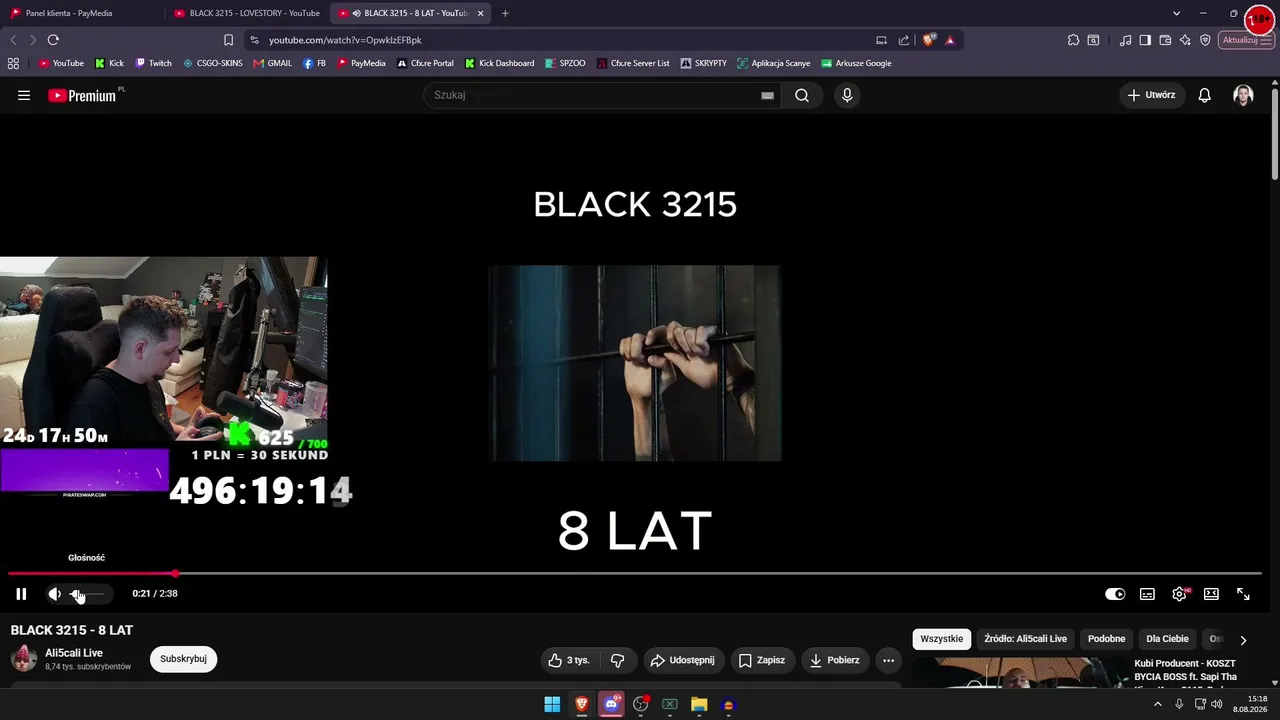Show hidden system tray icons
The width and height of the screenshot is (1280, 720).
(x=1158, y=704)
